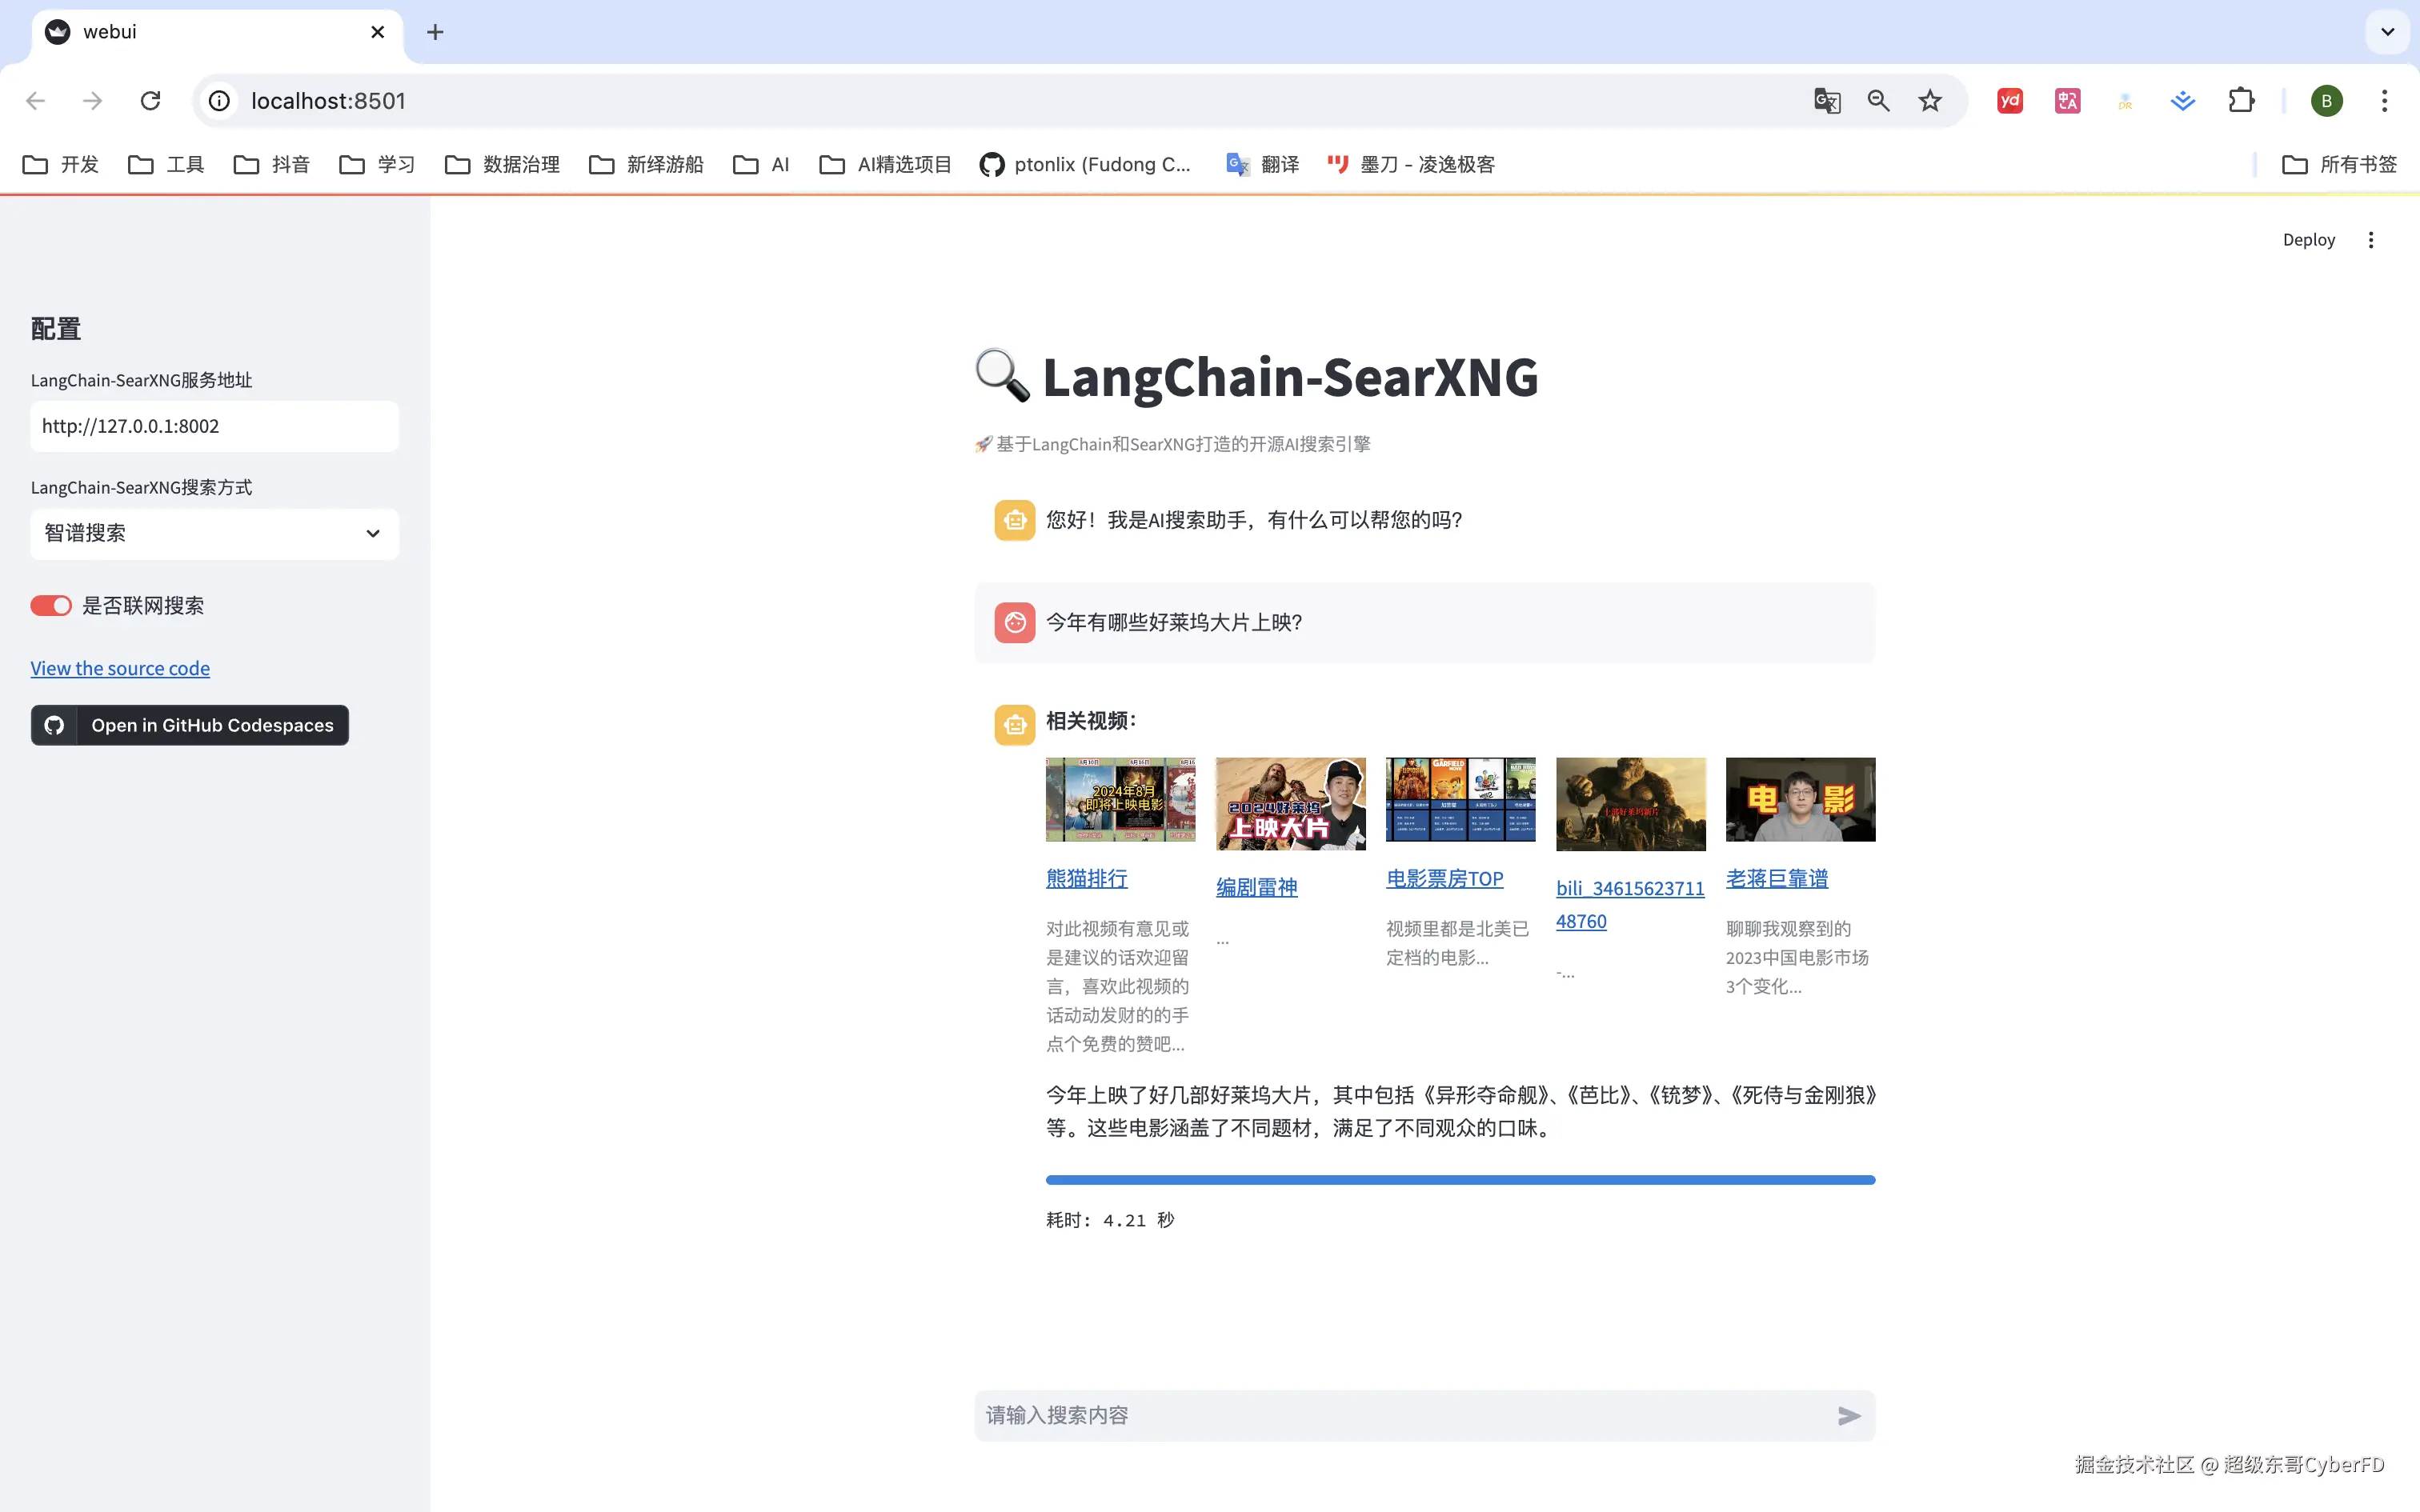This screenshot has width=2420, height=1512.
Task: Open the AI精选项目 bookmark folder
Action: click(x=885, y=164)
